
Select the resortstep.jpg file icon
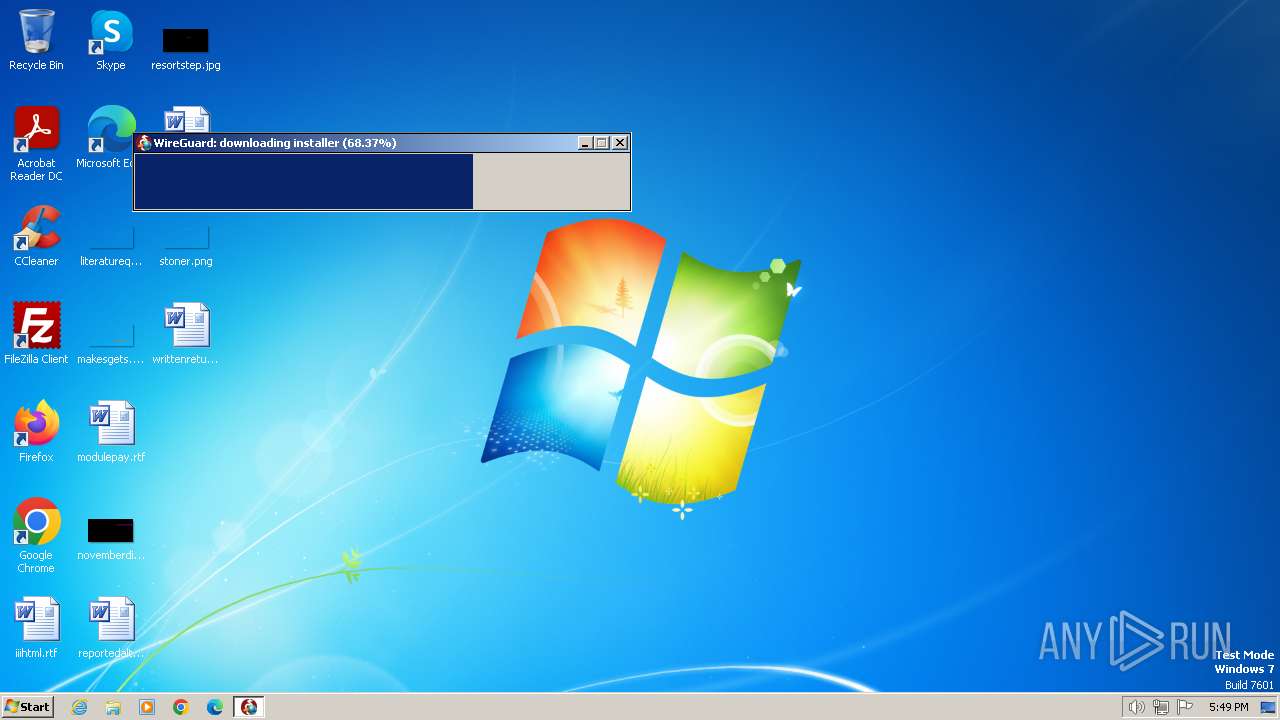pos(186,48)
